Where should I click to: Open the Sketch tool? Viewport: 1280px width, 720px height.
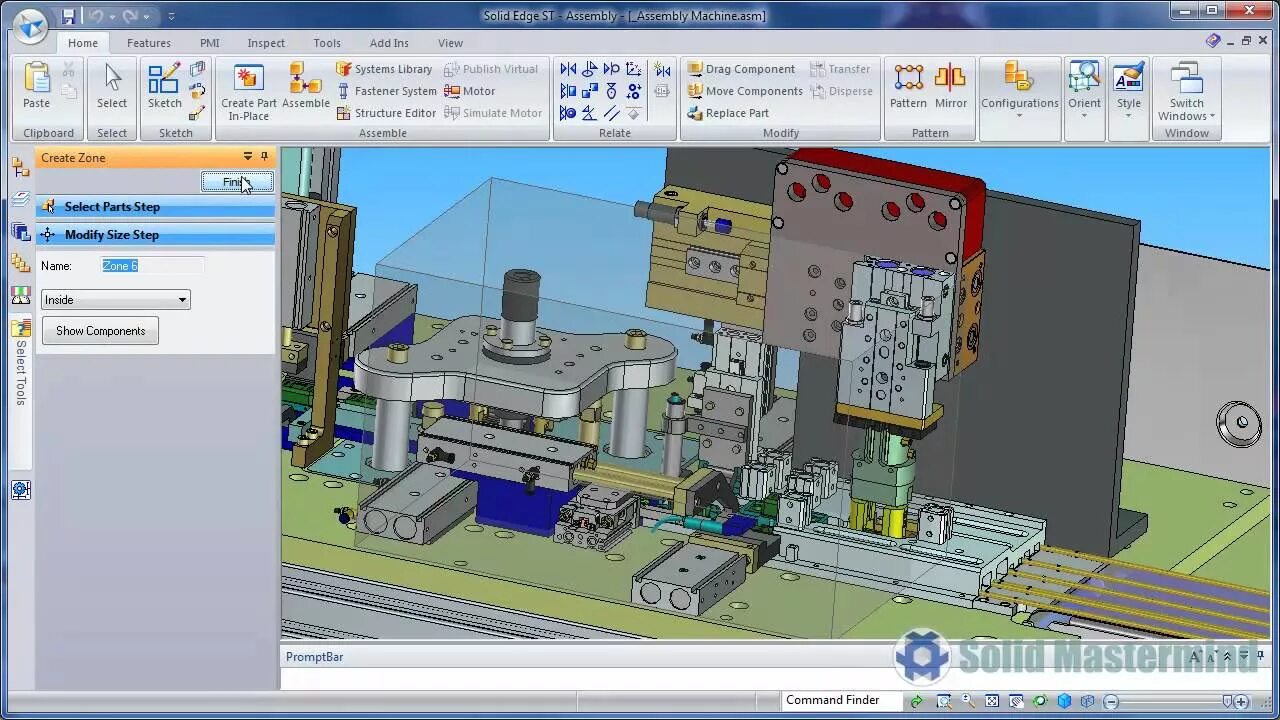[x=165, y=87]
